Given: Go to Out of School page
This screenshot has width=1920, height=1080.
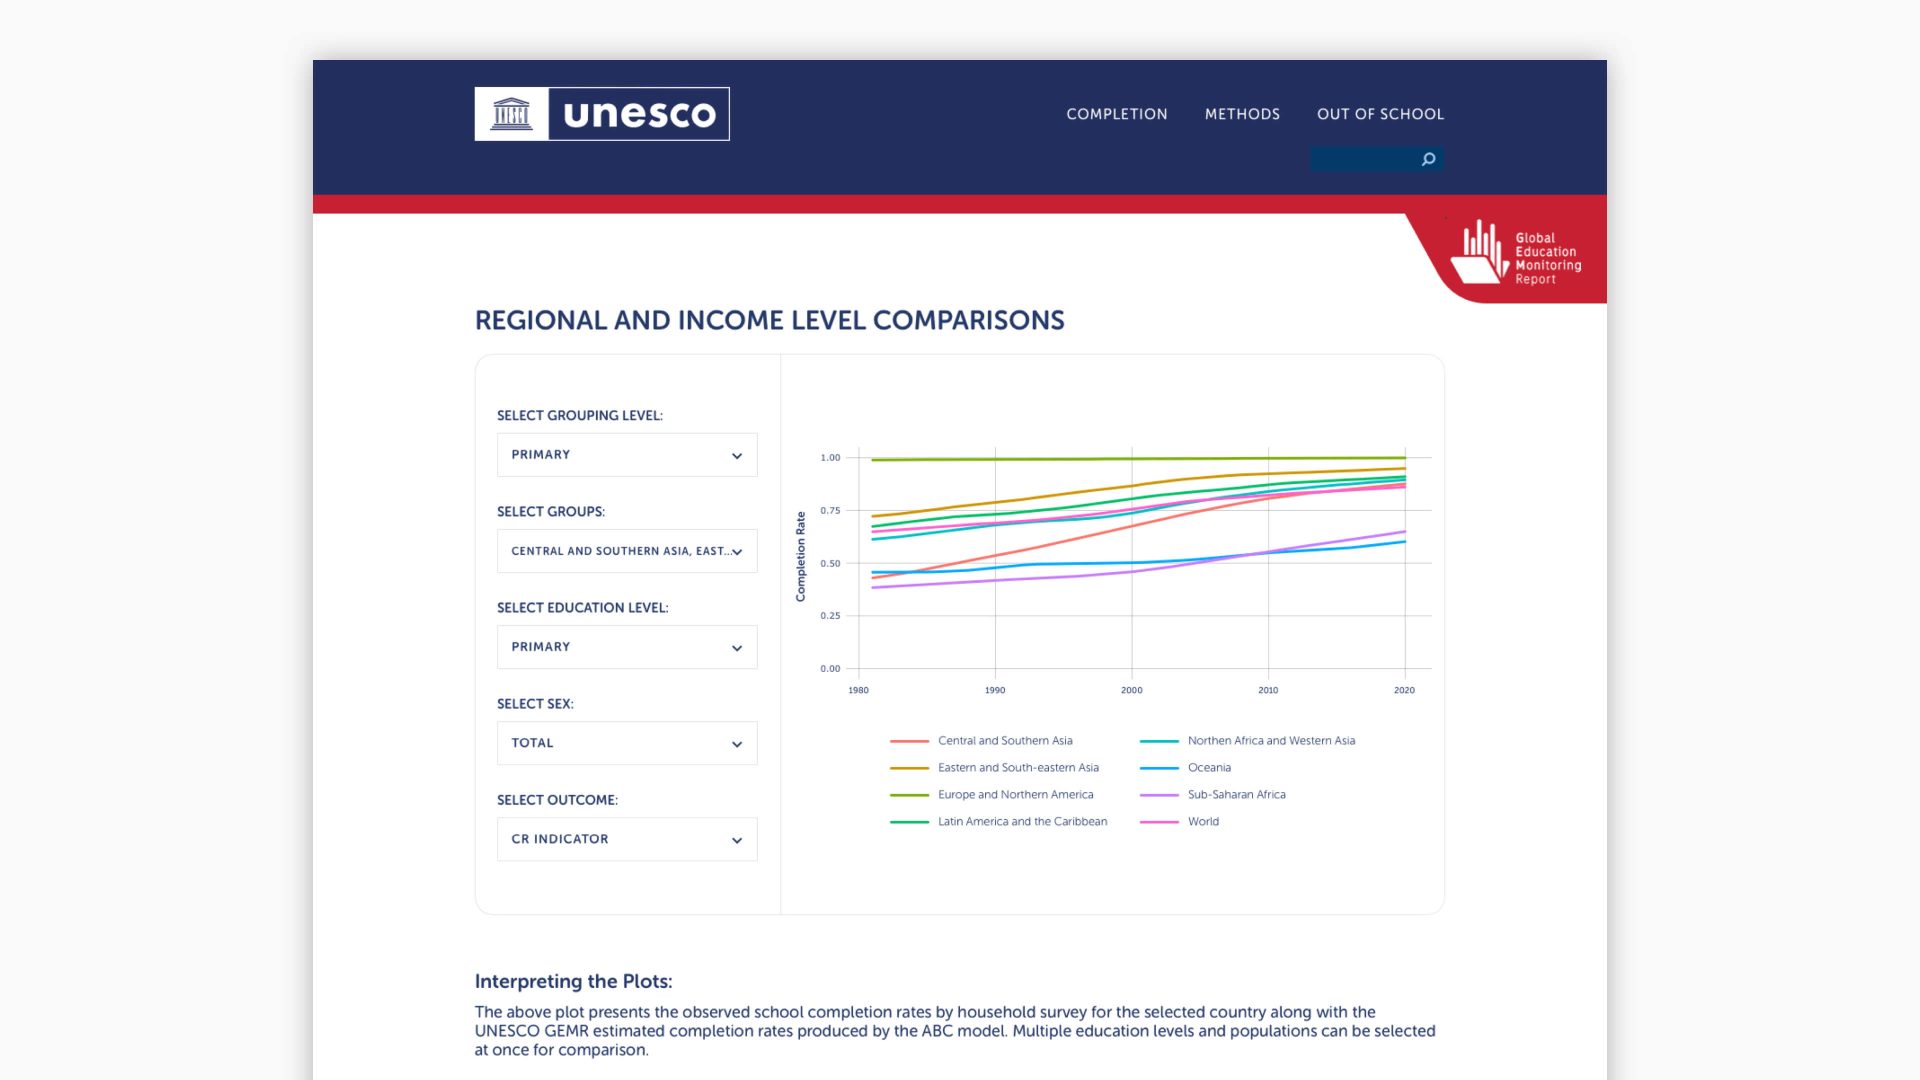Looking at the screenshot, I should tap(1380, 114).
